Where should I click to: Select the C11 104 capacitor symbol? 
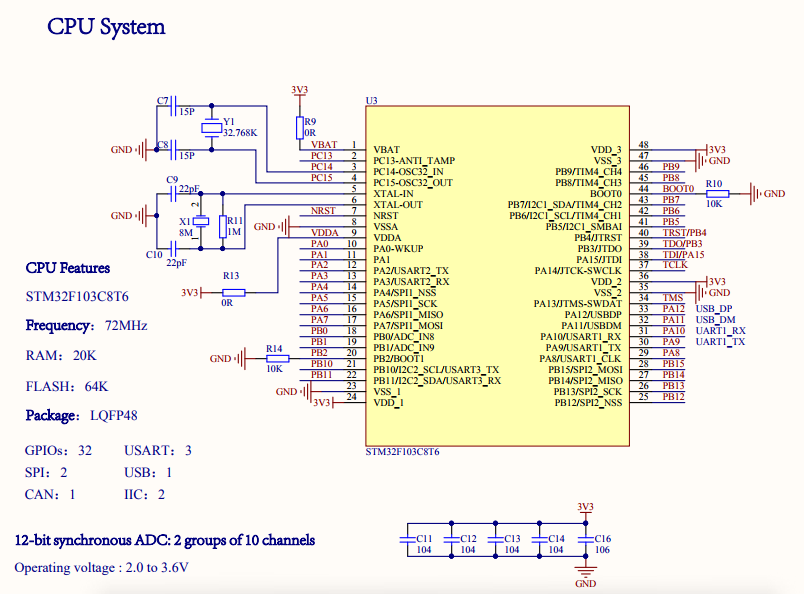[x=408, y=540]
